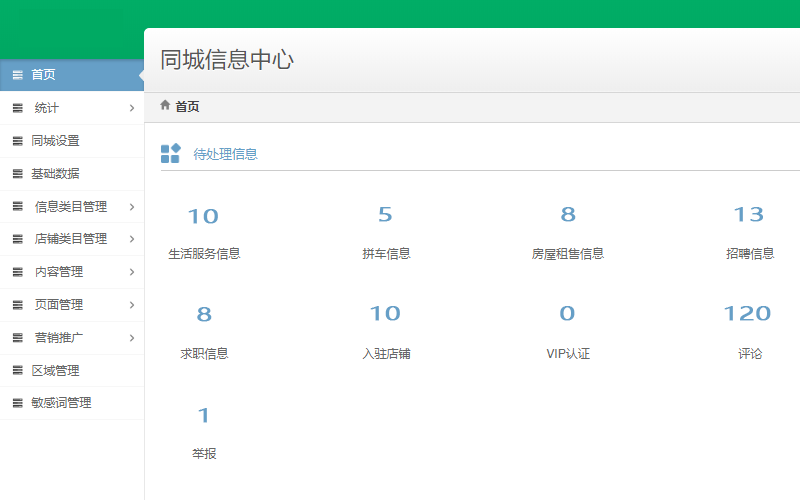
Task: Expand the 统计 submenu arrow
Action: pos(132,108)
